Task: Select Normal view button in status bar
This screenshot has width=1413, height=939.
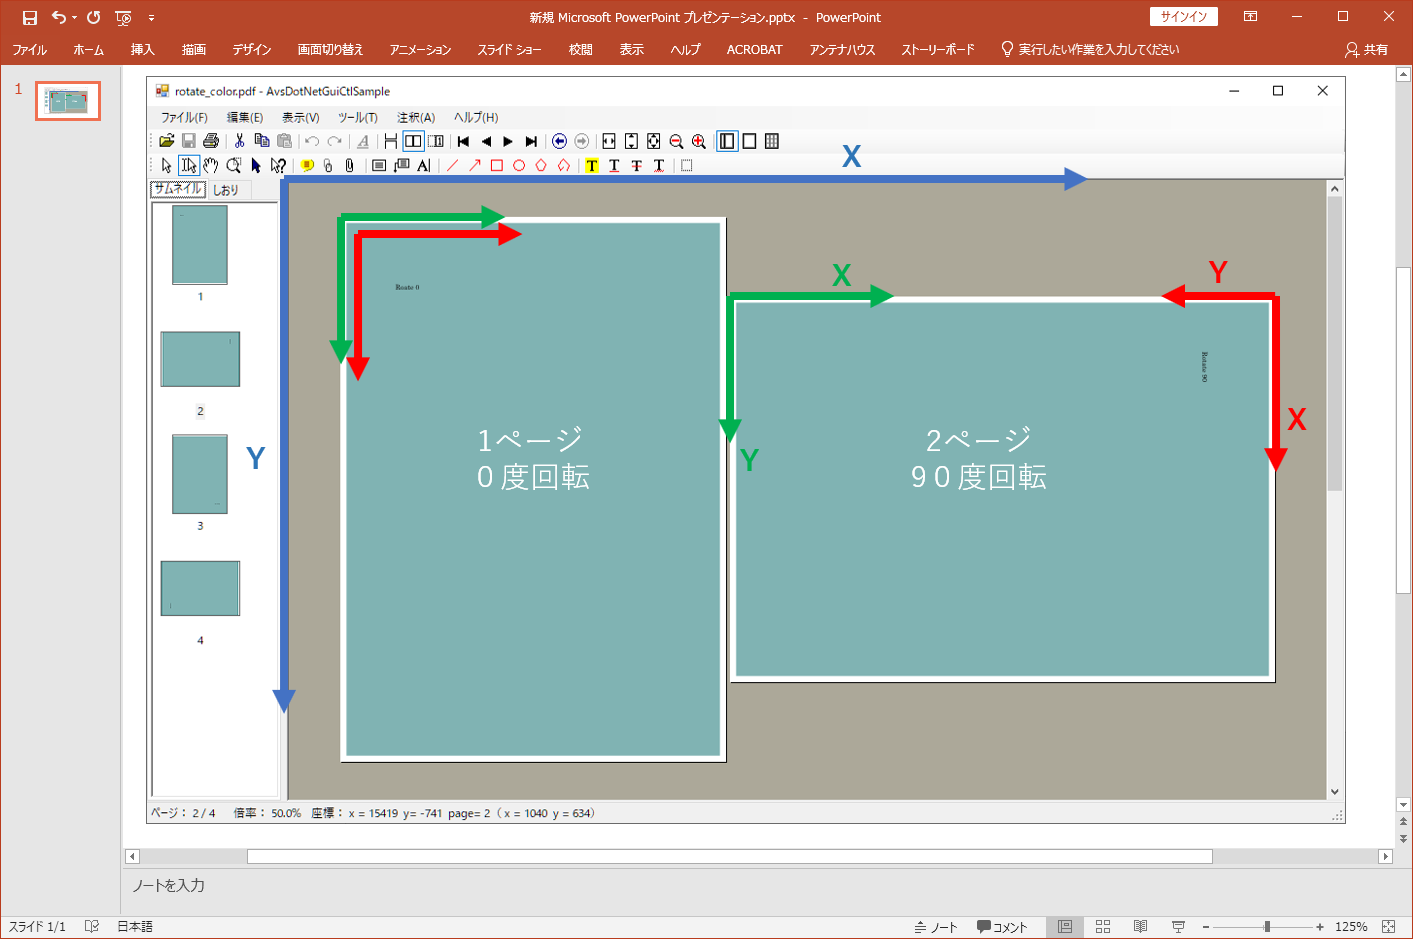Action: 1065,927
